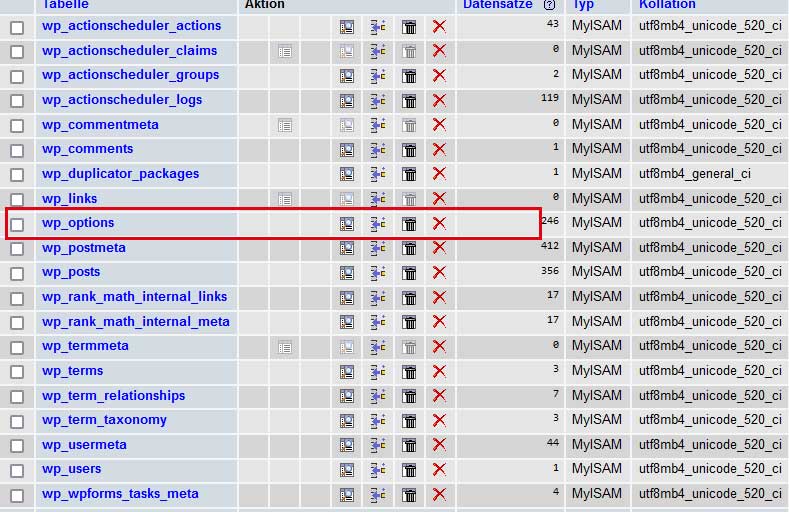Open the wp_rank_math_internal_meta table link
The width and height of the screenshot is (789, 512).
coord(136,321)
